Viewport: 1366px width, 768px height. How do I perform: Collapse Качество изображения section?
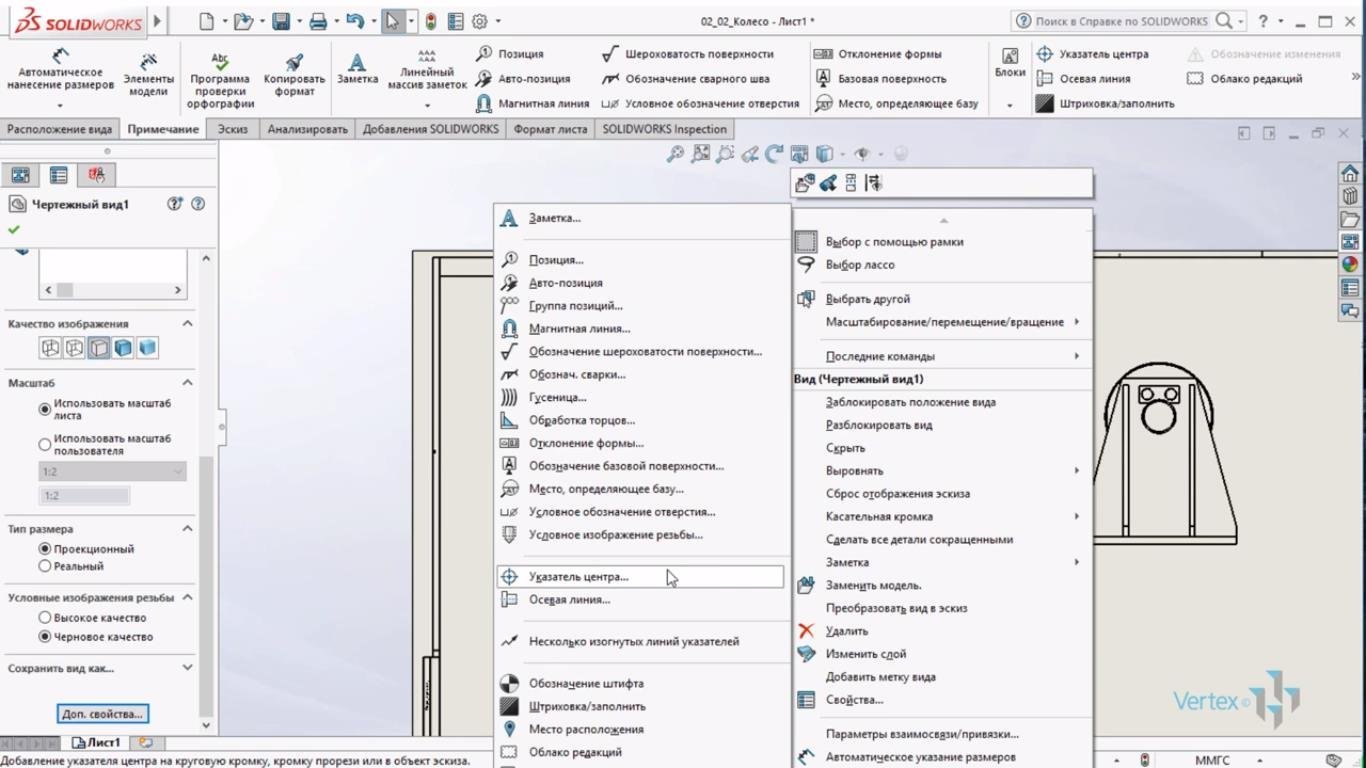pyautogui.click(x=187, y=324)
